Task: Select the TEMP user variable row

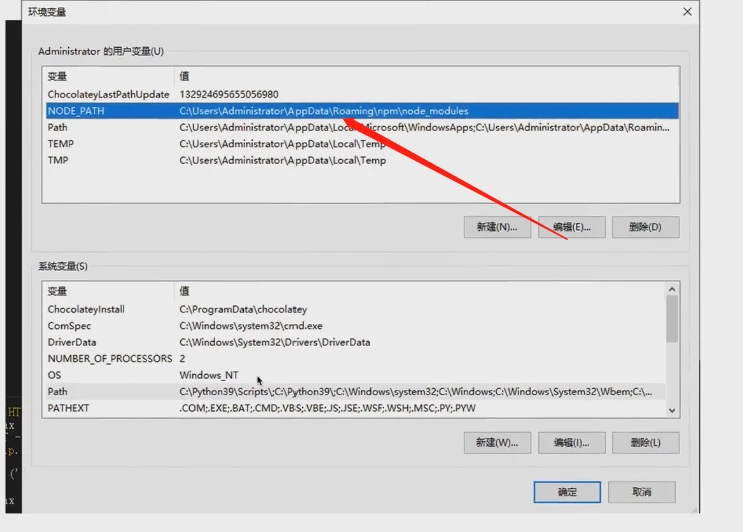Action: pos(60,143)
